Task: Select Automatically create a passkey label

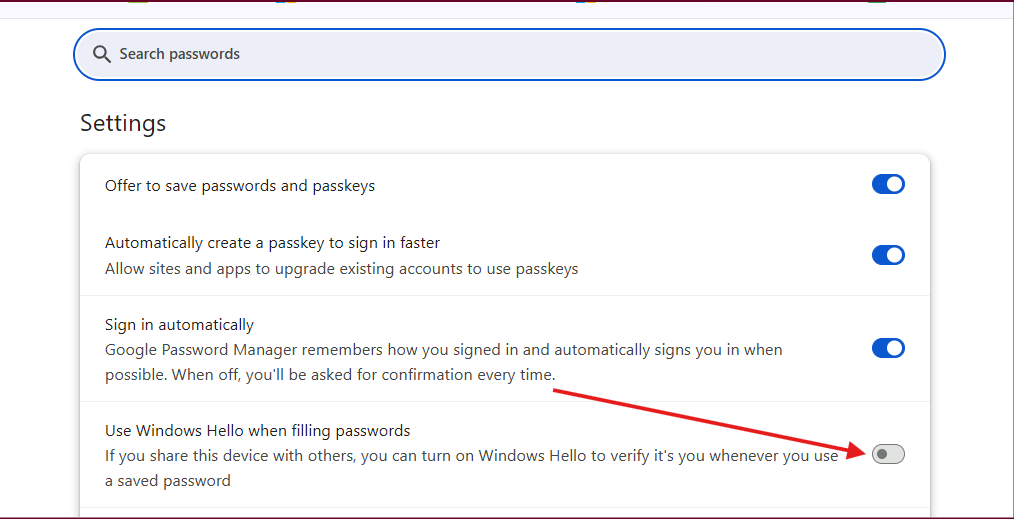Action: click(272, 243)
